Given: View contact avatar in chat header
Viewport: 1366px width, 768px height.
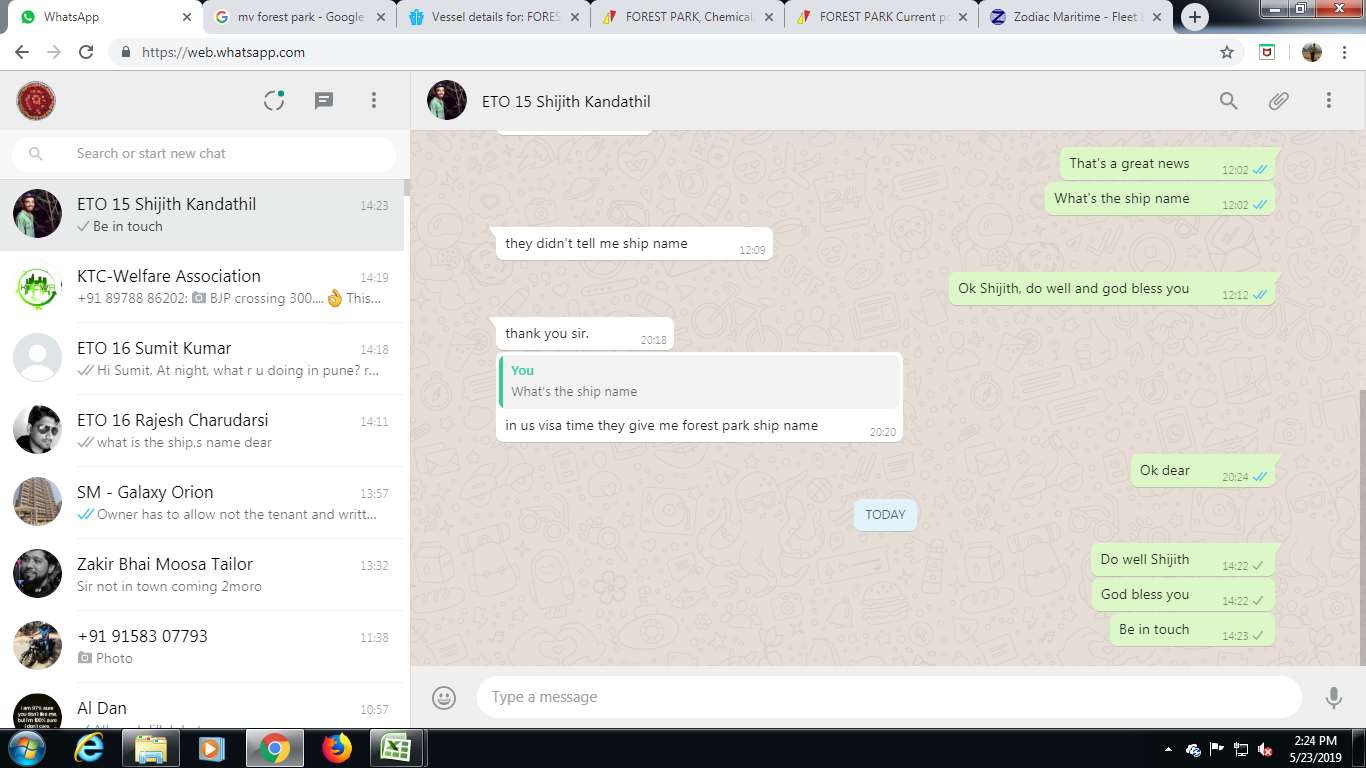Looking at the screenshot, I should pos(447,100).
